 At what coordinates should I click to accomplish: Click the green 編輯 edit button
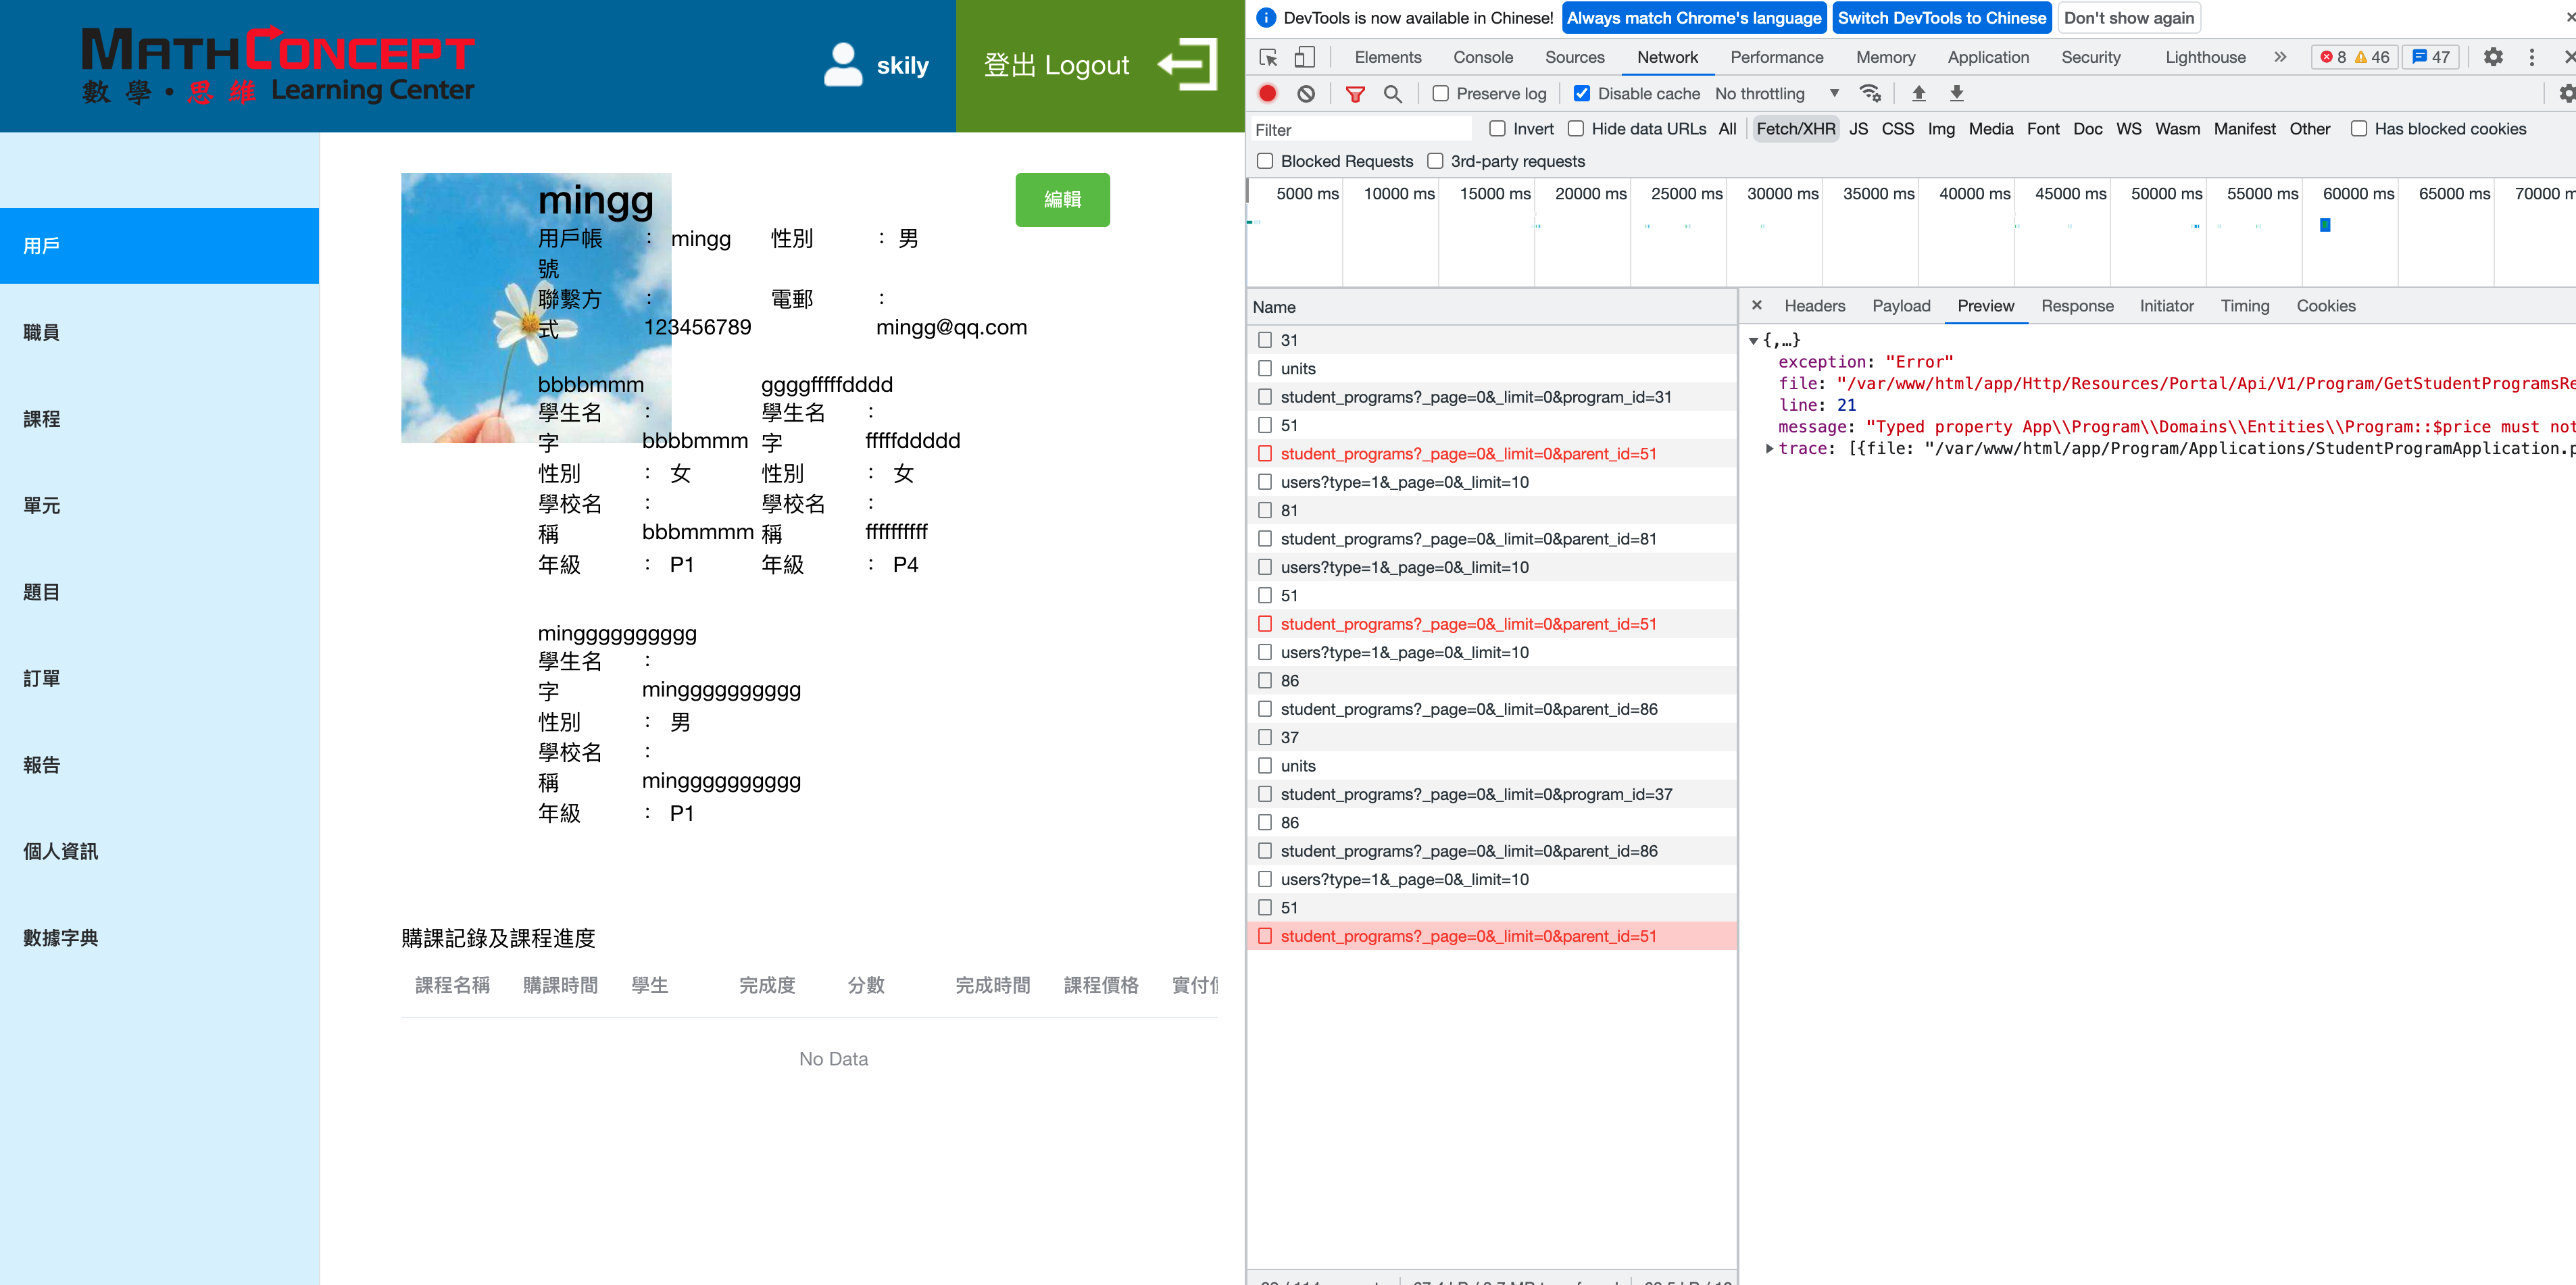(1062, 200)
